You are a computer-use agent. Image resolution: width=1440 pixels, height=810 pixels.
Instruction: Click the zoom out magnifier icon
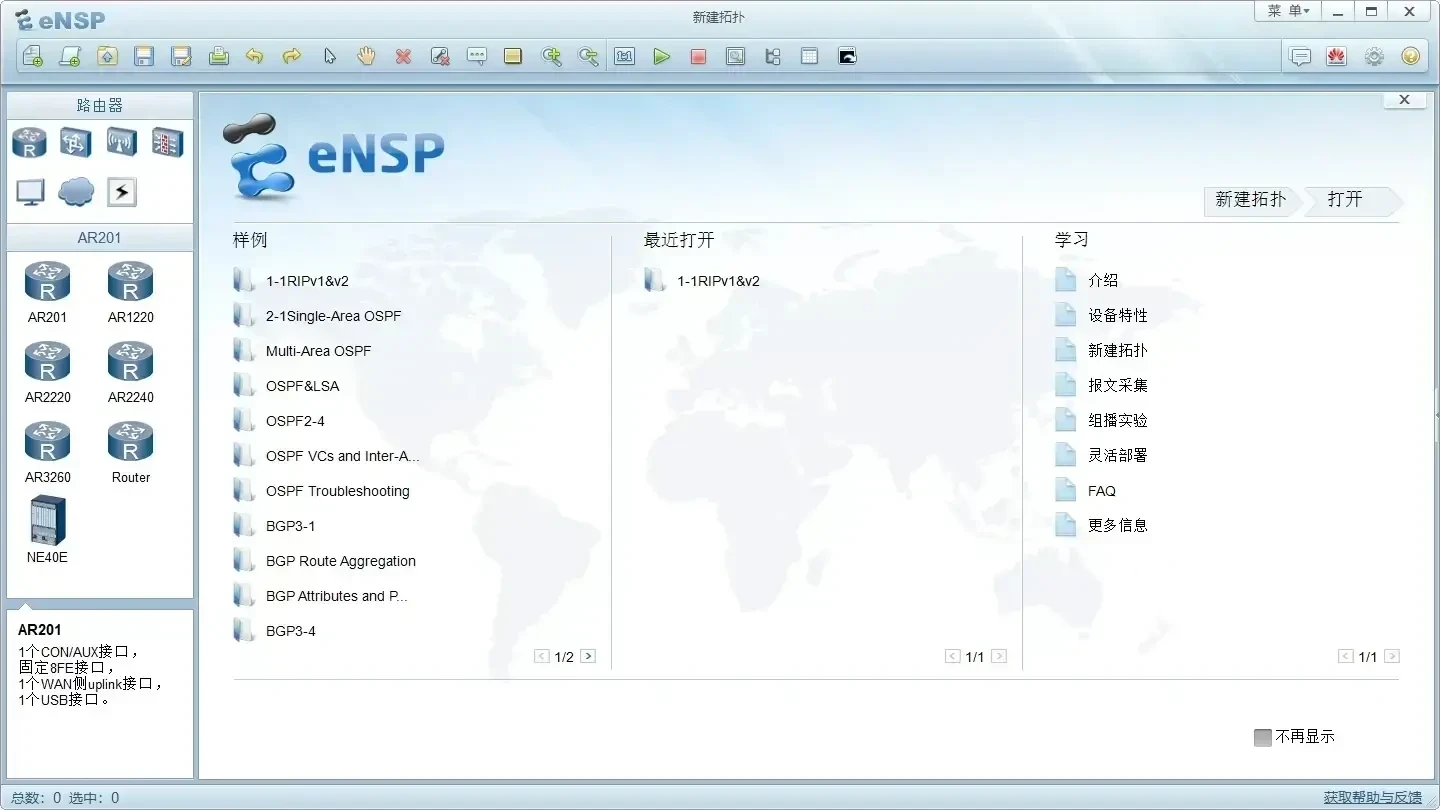coord(588,56)
